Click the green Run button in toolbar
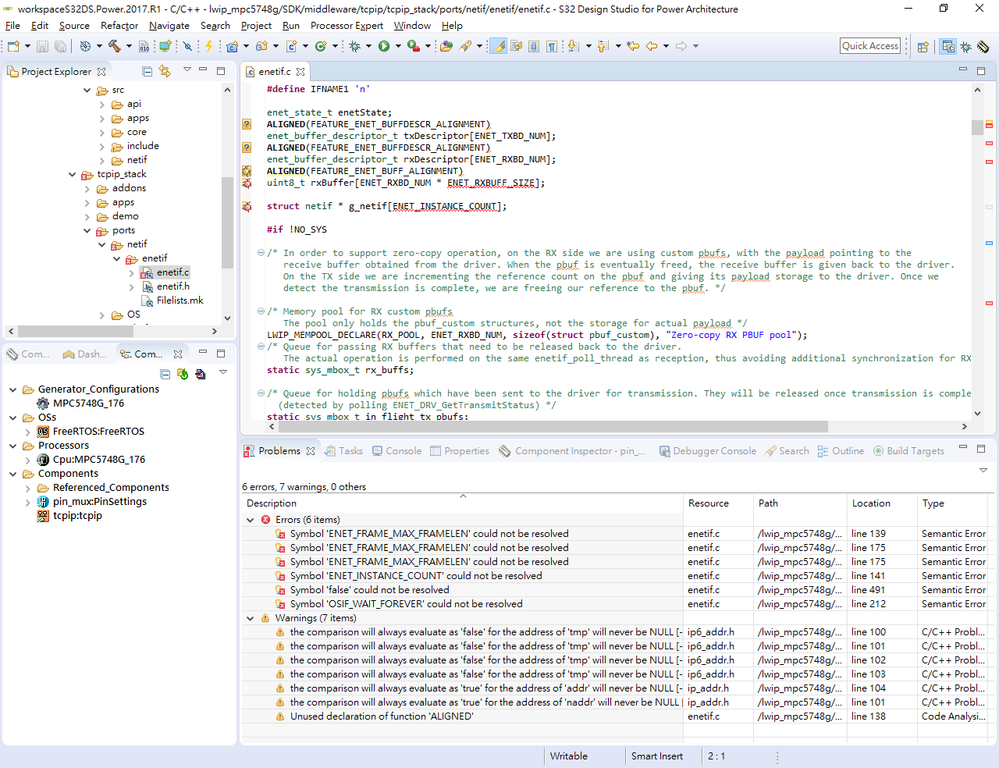999x768 pixels. click(x=383, y=46)
